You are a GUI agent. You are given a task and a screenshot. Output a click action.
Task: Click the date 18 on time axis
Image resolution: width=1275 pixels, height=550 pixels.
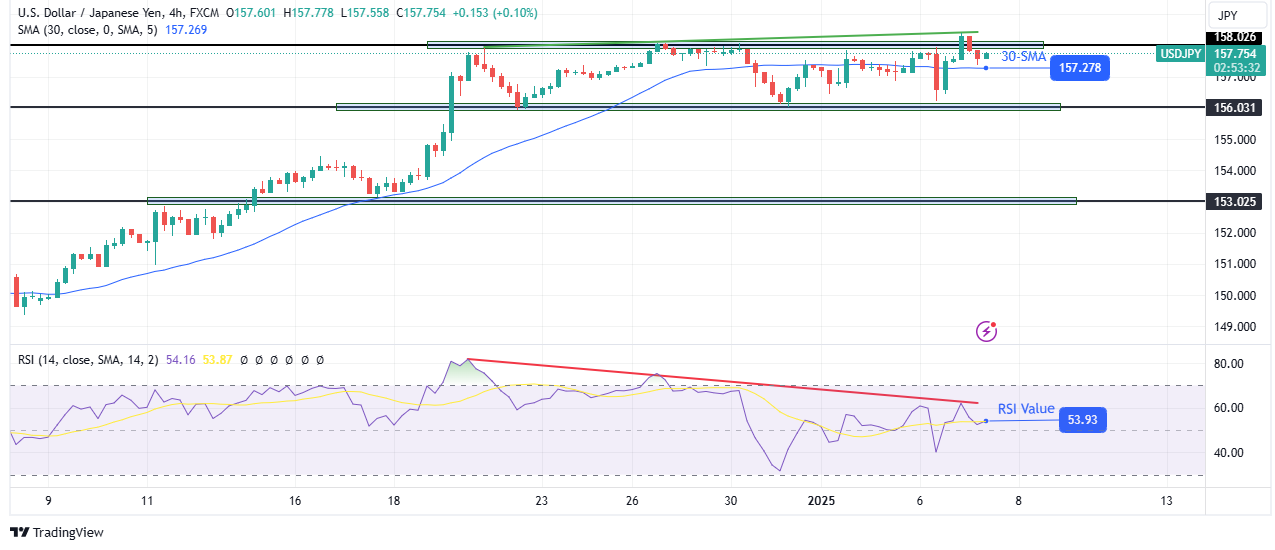point(394,501)
